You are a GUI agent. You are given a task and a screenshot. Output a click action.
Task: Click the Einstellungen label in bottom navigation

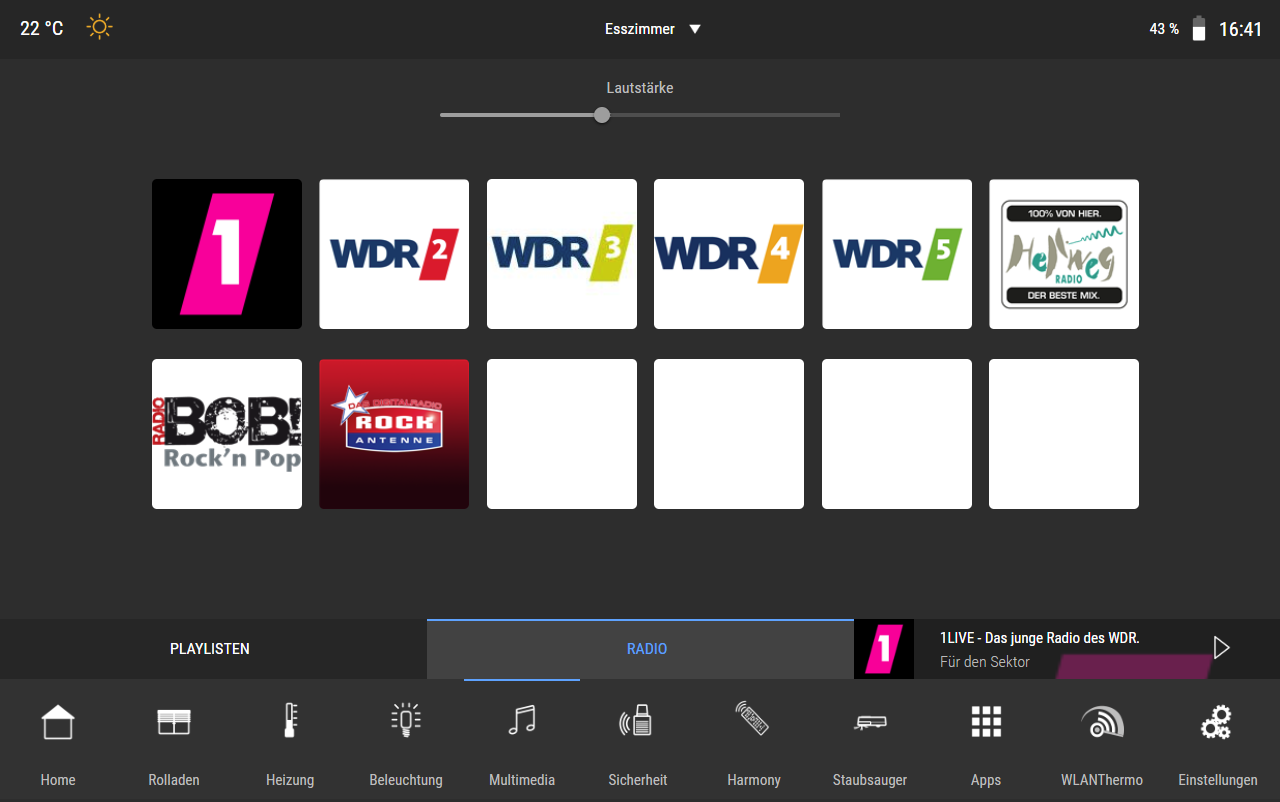click(1218, 780)
